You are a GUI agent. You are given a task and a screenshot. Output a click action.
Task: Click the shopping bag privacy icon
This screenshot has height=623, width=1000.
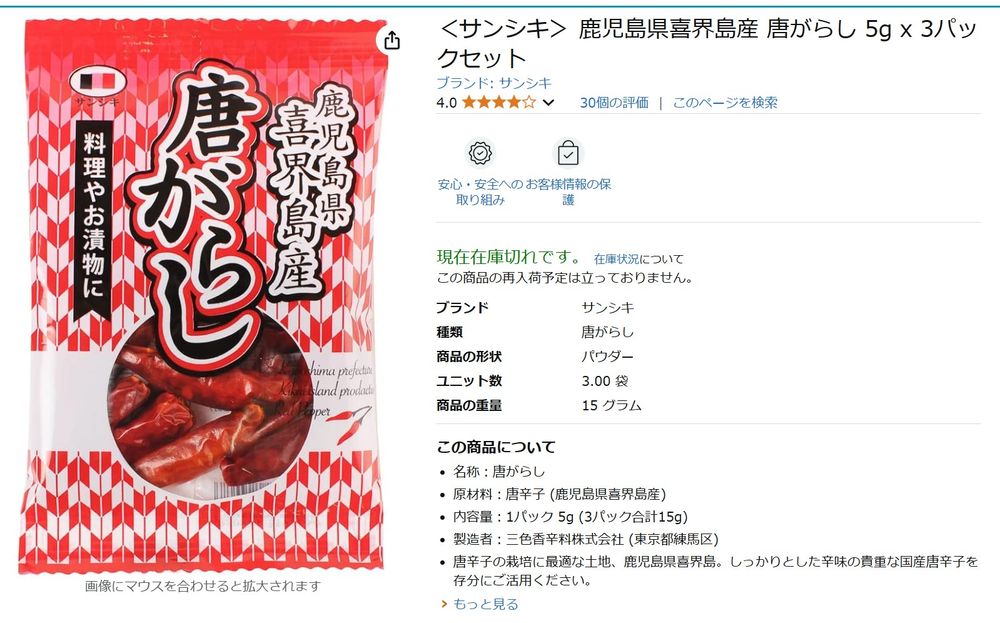tap(568, 153)
